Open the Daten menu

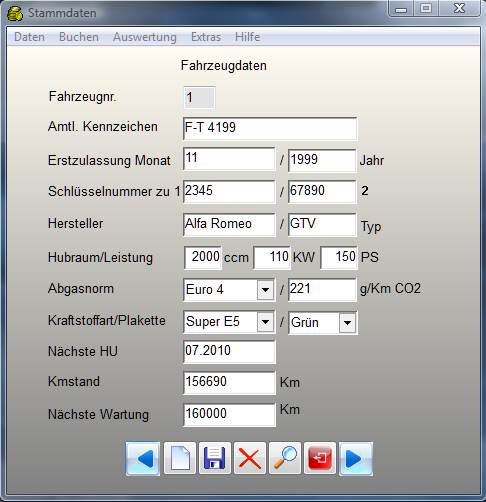[29, 37]
